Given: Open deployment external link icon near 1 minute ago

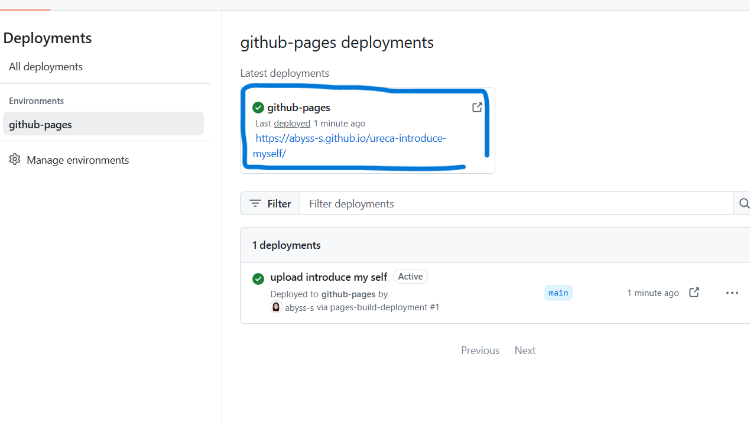Looking at the screenshot, I should point(694,292).
